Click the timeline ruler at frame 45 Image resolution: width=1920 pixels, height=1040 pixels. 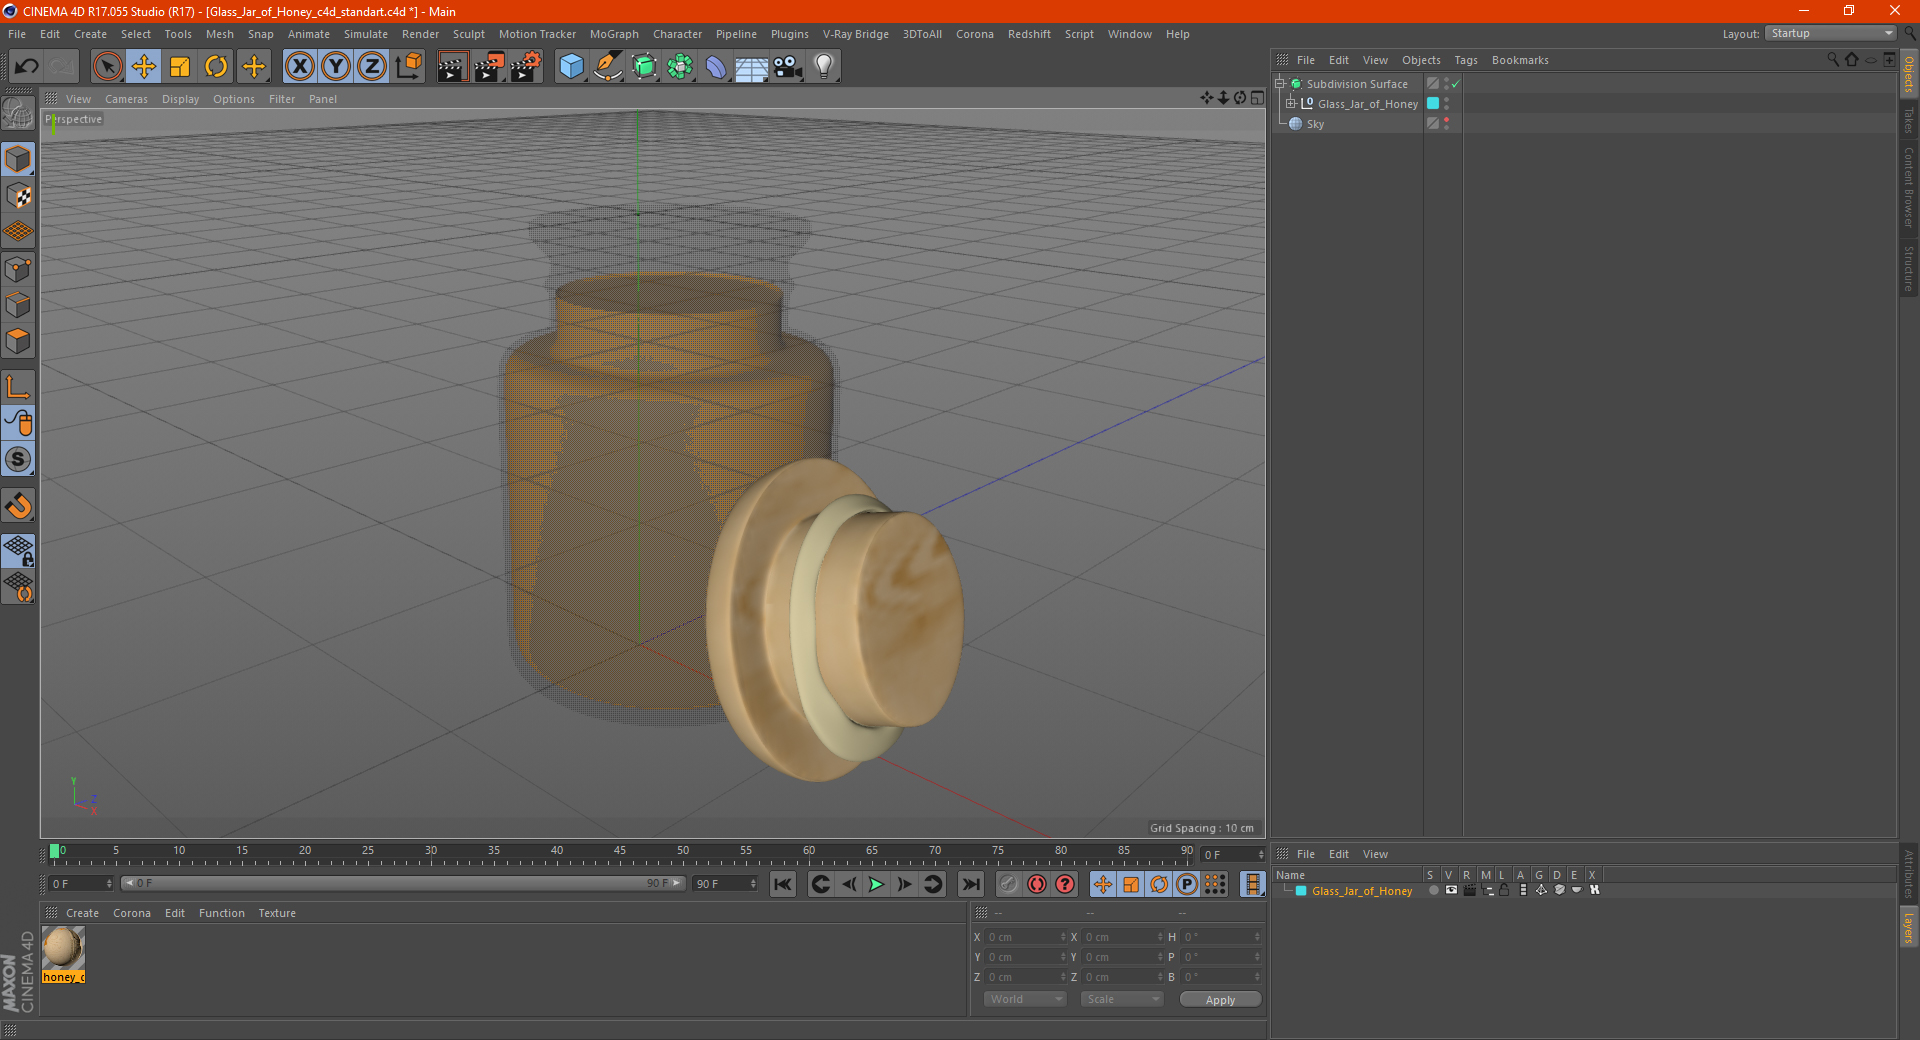click(620, 852)
